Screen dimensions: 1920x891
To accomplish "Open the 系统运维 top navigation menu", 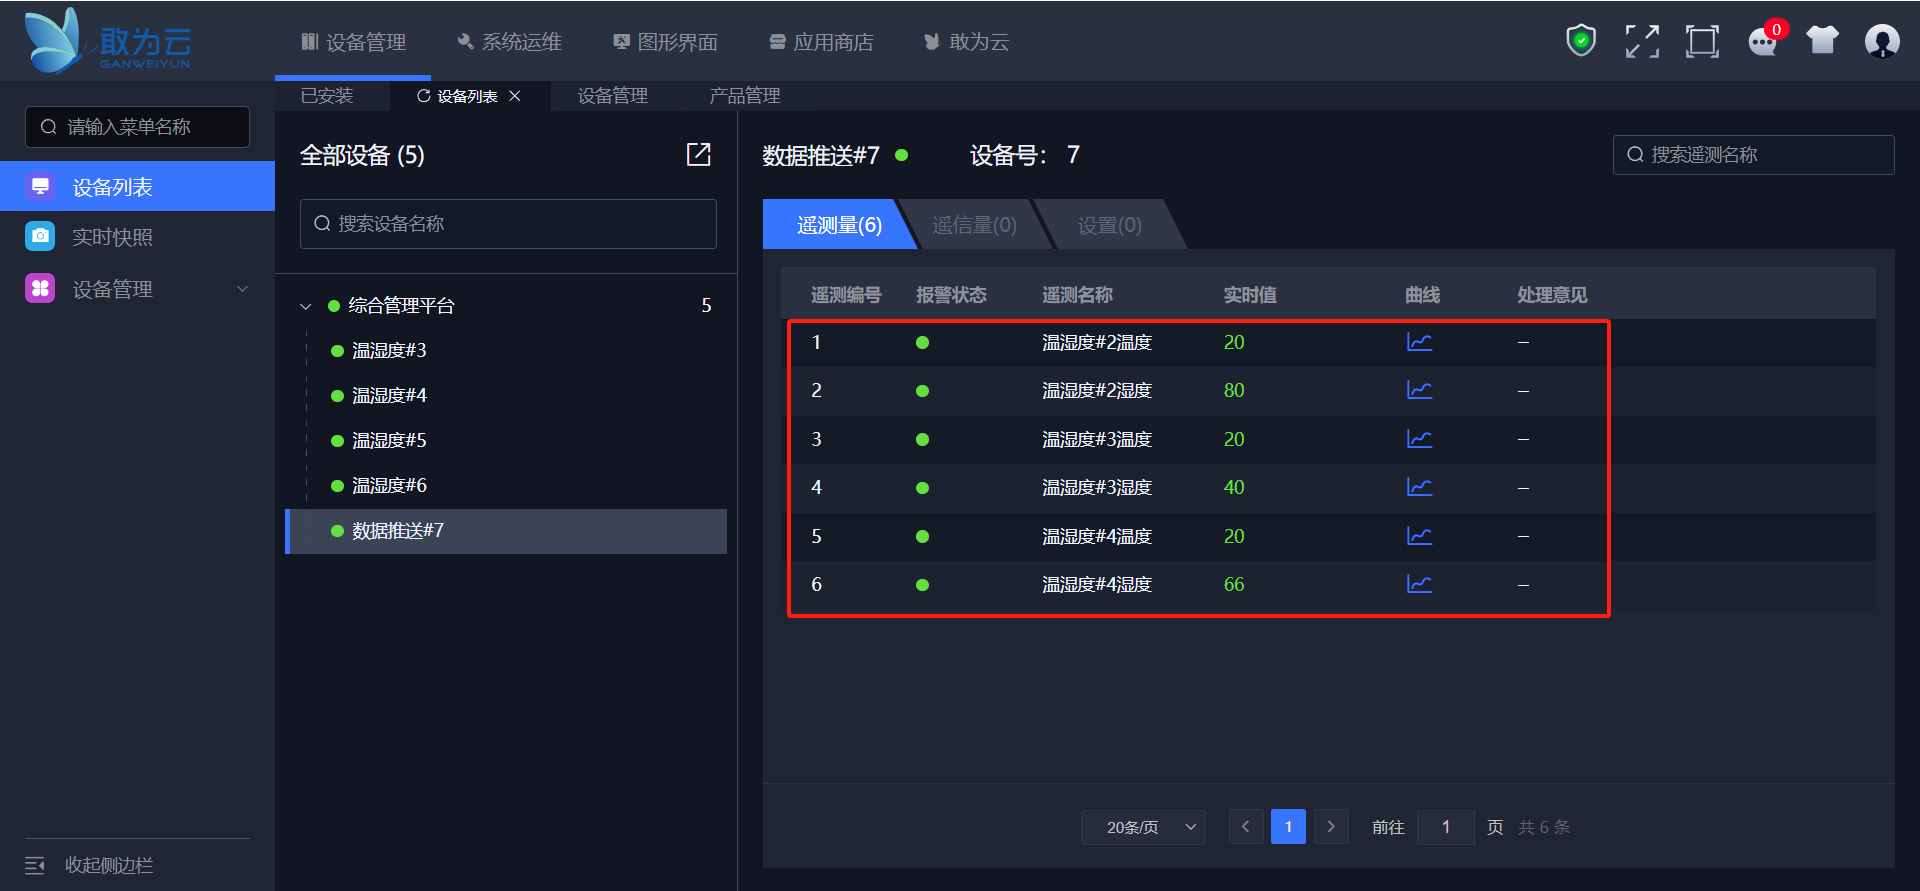I will point(509,42).
